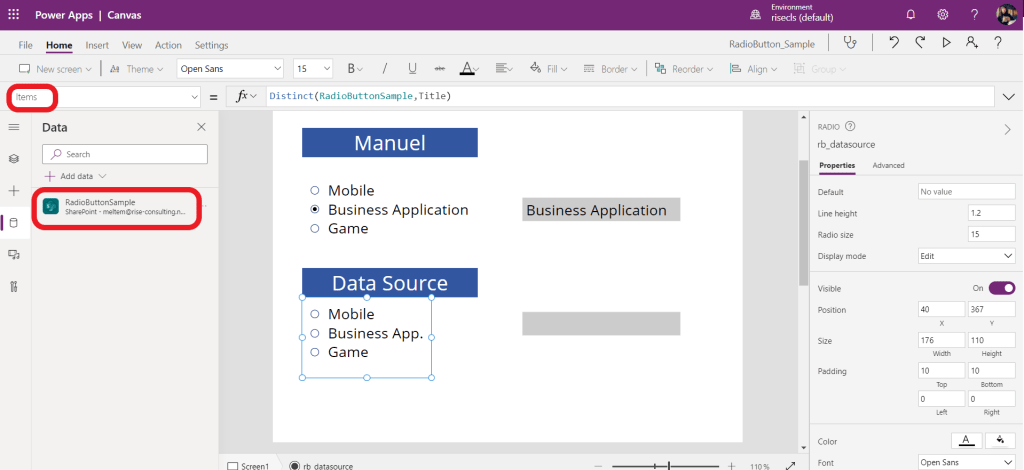Open the notifications bell icon
The width and height of the screenshot is (1024, 470).
click(x=910, y=14)
